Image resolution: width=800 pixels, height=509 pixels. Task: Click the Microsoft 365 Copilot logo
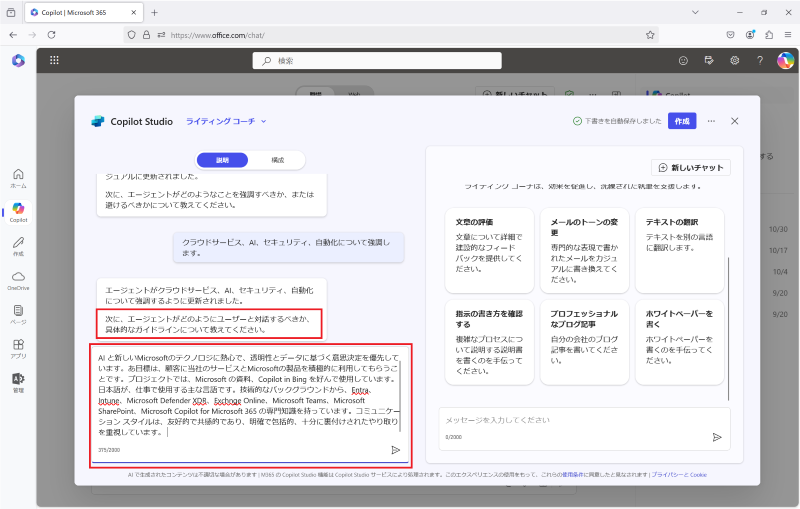tap(18, 60)
